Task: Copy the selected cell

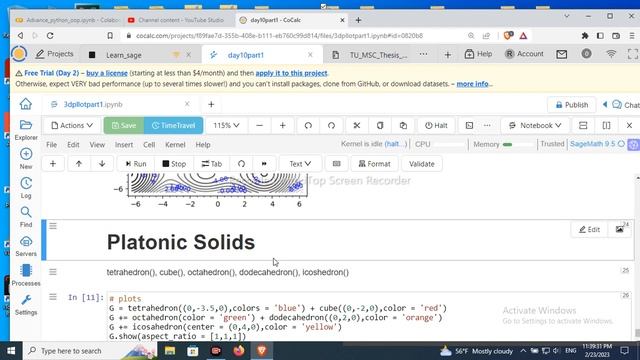Action: pyautogui.click(x=380, y=125)
